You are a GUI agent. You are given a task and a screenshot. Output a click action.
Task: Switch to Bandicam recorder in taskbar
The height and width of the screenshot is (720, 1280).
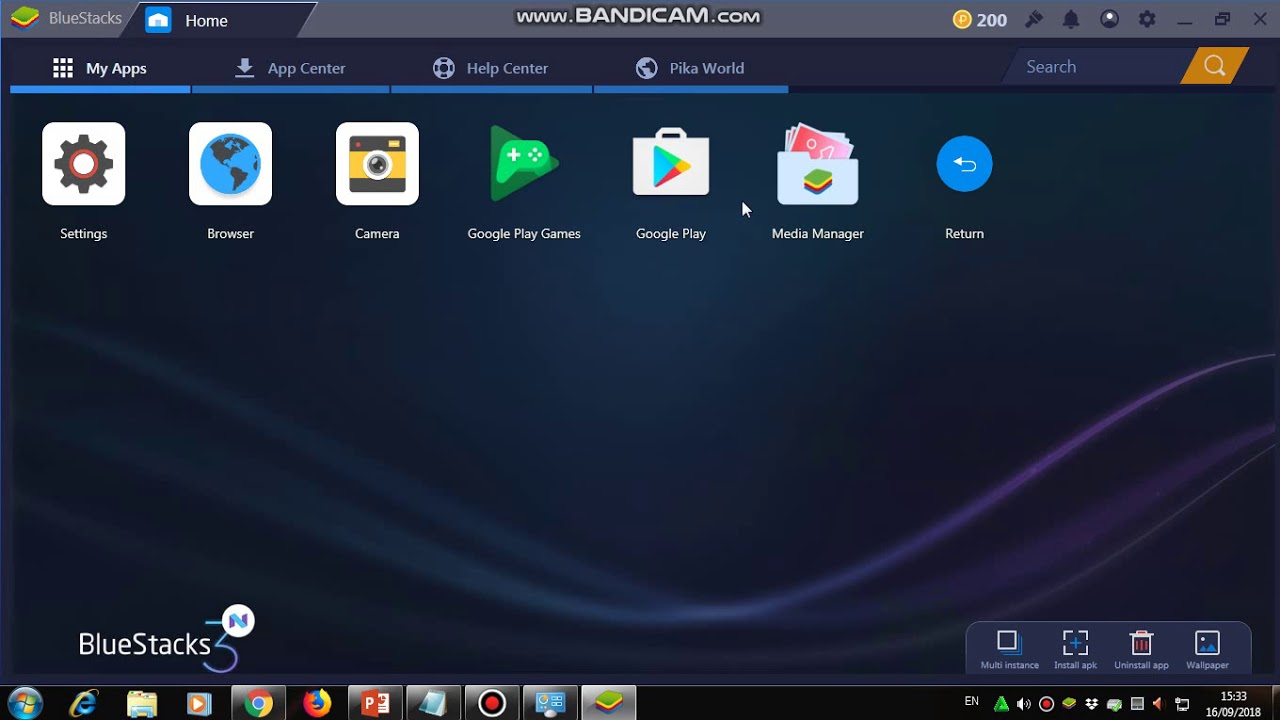(492, 704)
